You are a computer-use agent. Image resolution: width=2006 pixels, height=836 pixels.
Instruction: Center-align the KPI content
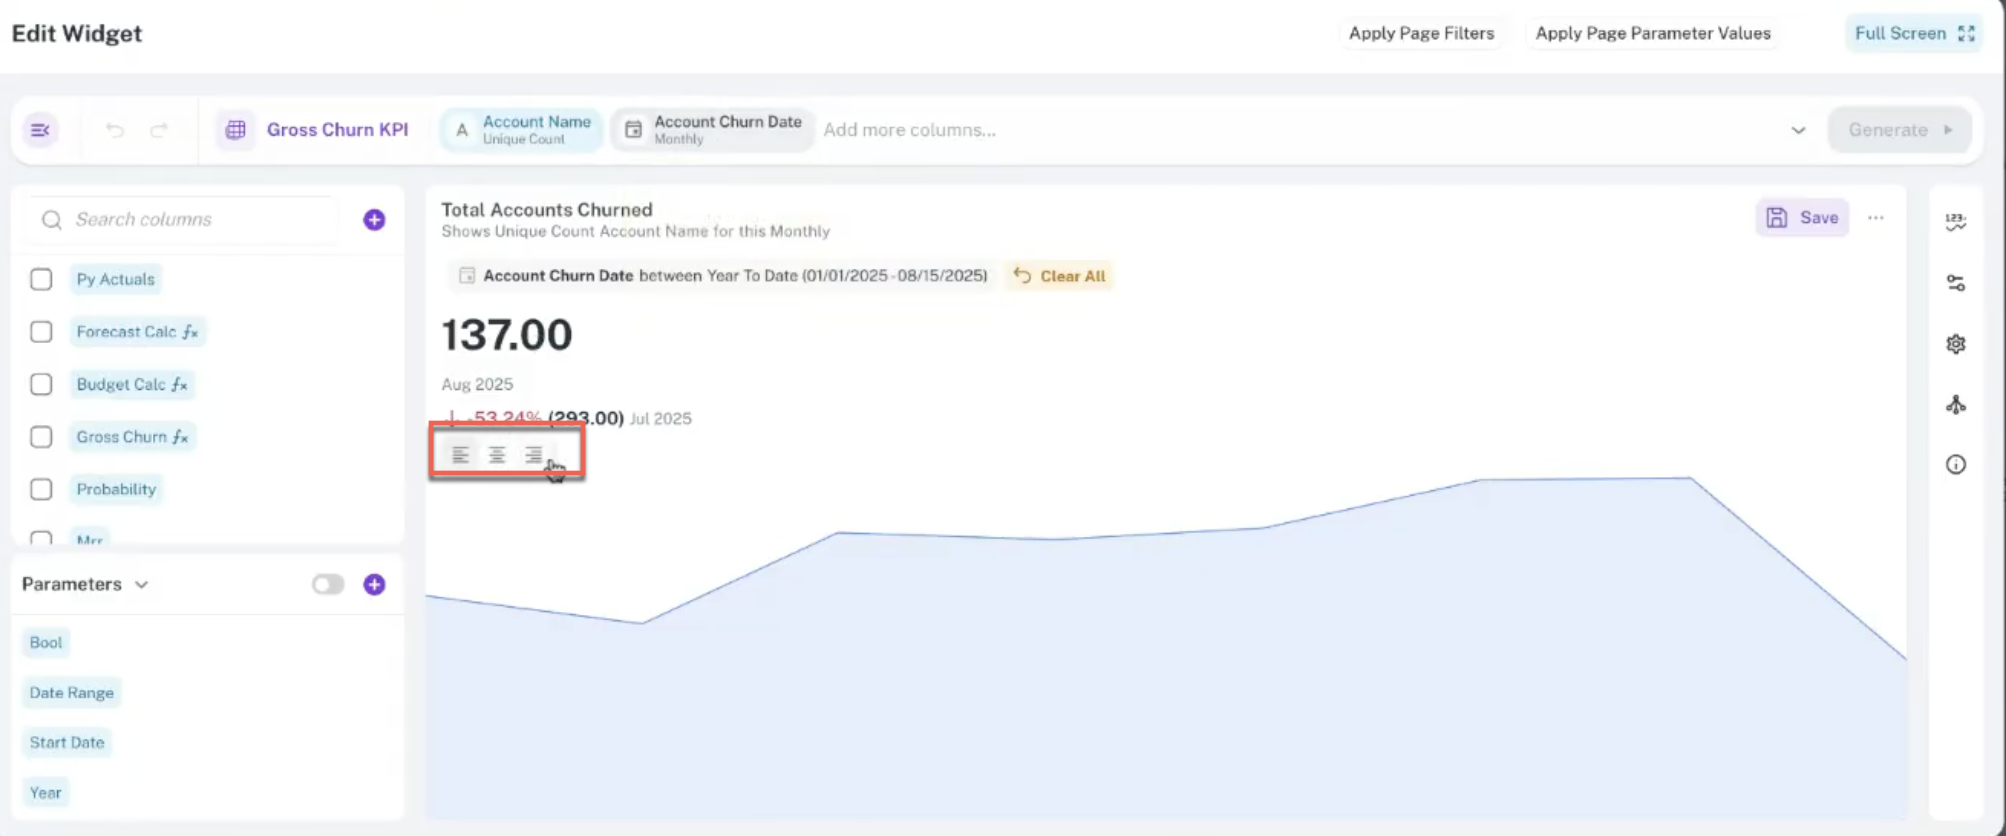(497, 455)
